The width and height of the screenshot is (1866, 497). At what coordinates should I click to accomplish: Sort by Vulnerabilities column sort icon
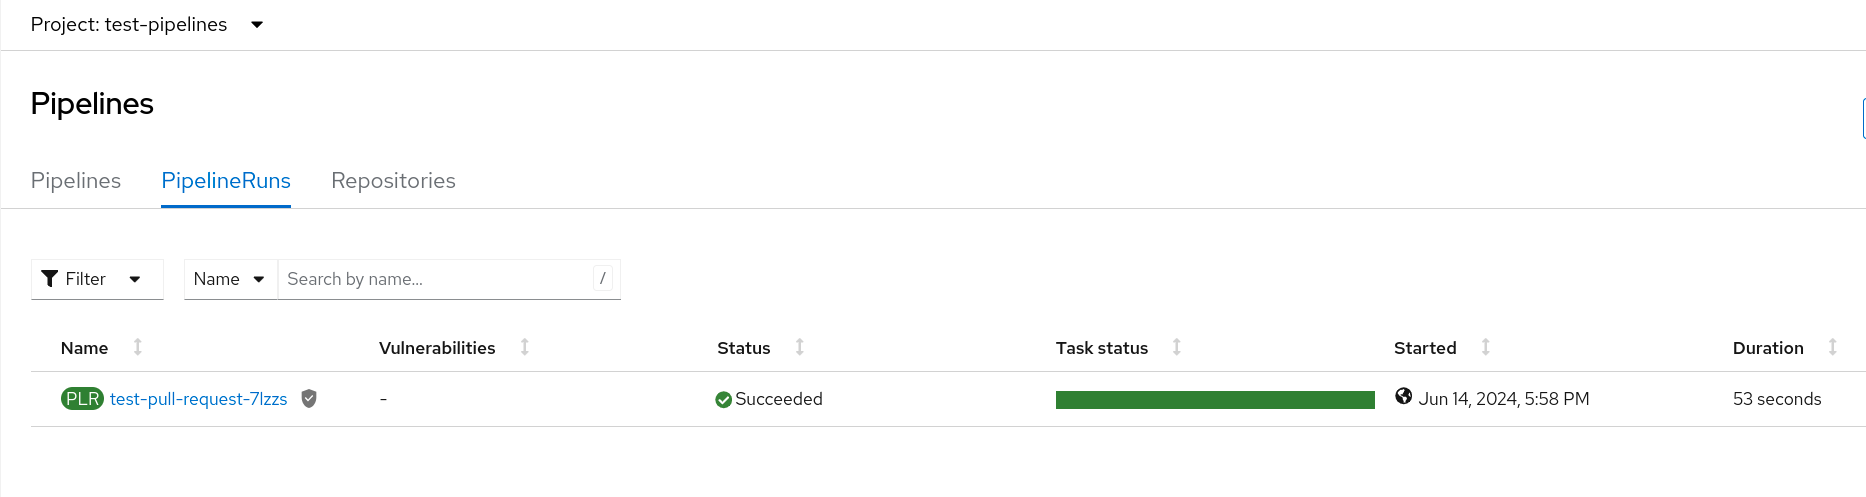point(525,347)
